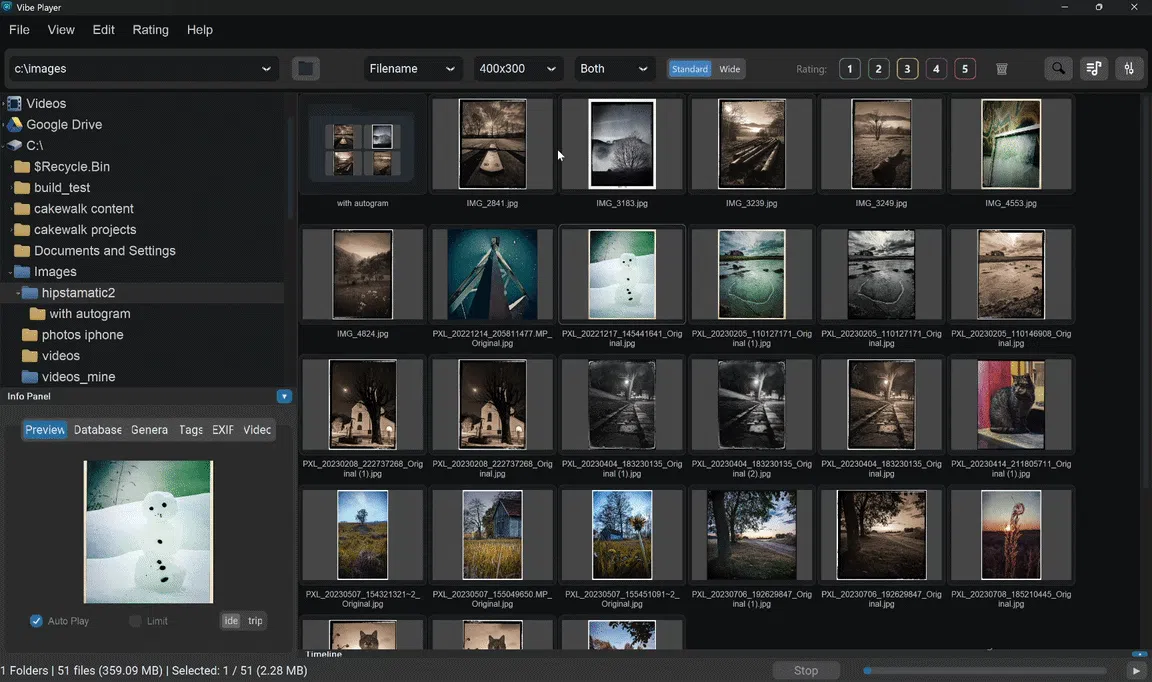Screen dimensions: 1152x682
Task: Select the IMG_4553.jpg thumbnail
Action: [1011, 144]
